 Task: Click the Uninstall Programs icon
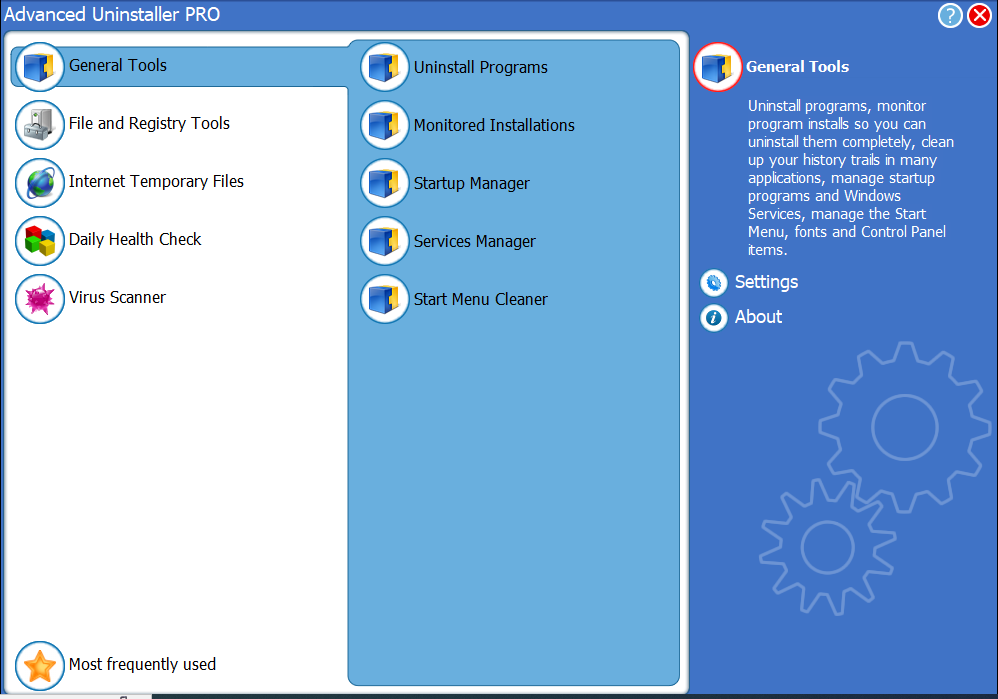[384, 67]
